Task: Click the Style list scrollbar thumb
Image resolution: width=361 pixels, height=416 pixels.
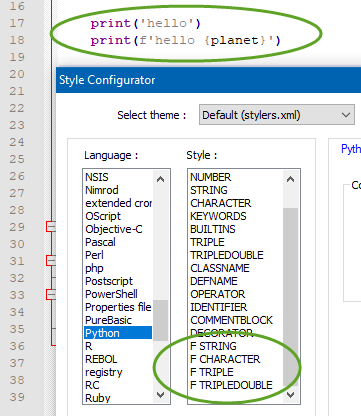Action: [x=290, y=297]
